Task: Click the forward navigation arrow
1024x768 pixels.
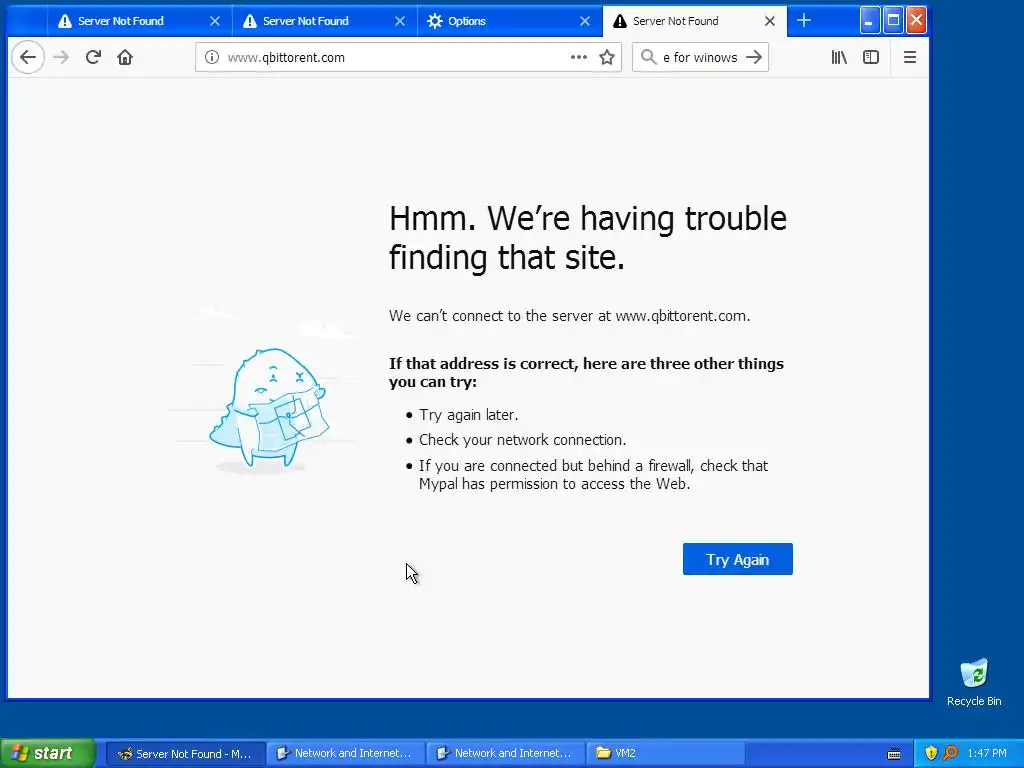Action: [61, 57]
